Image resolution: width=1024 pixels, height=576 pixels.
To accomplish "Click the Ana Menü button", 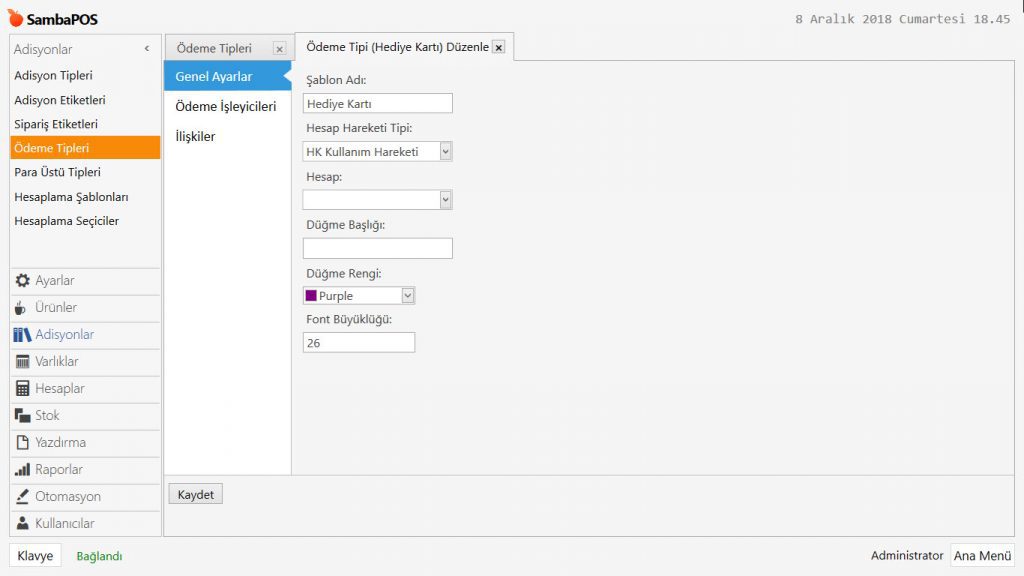I will 982,556.
